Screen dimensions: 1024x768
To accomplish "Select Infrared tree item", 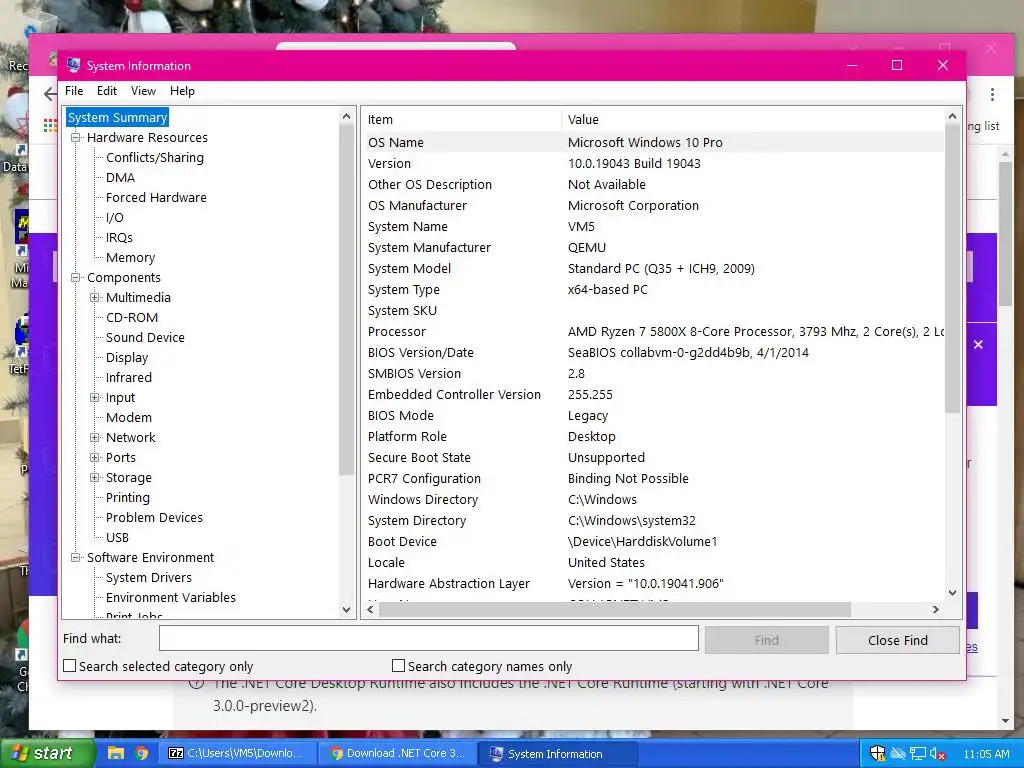I will (x=129, y=377).
